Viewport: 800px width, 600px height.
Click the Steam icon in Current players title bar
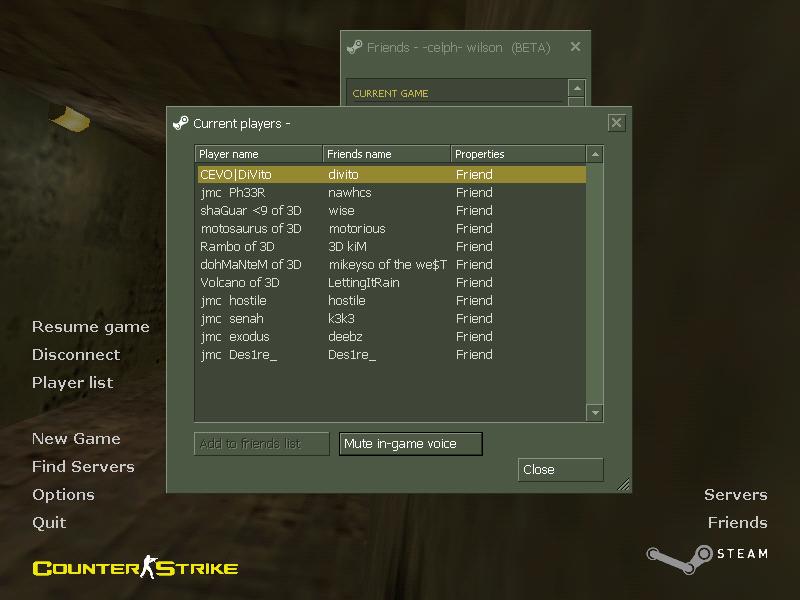[x=181, y=123]
